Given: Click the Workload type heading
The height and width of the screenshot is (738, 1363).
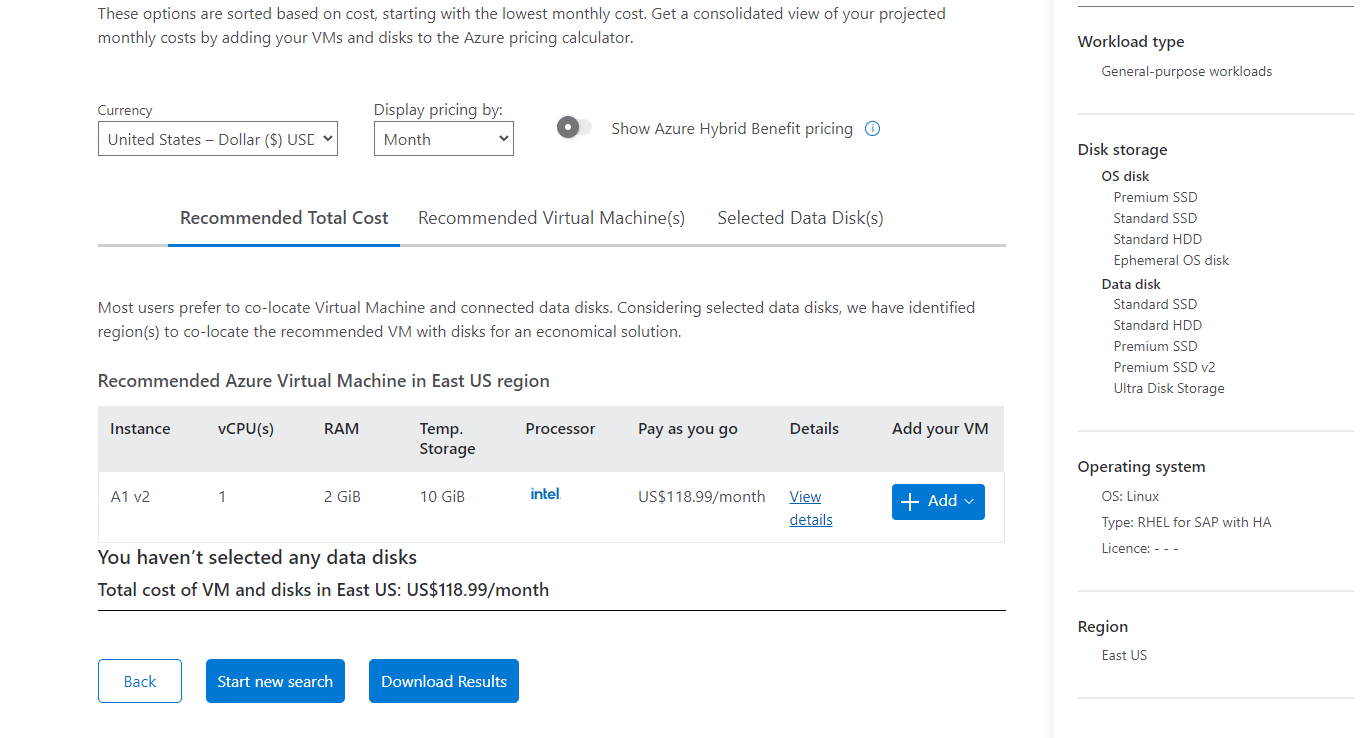Looking at the screenshot, I should click(x=1131, y=42).
